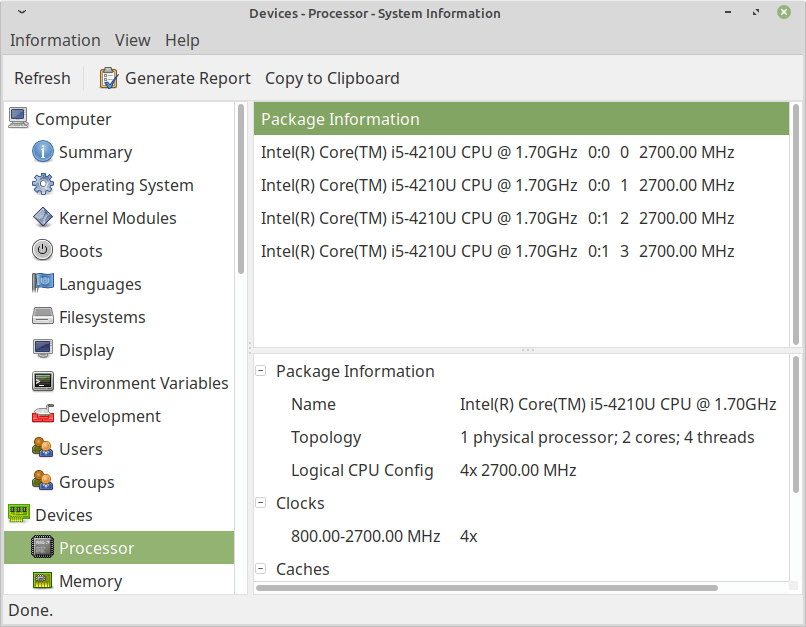Collapse the Caches section
Screen dimensions: 806x627
click(261, 569)
